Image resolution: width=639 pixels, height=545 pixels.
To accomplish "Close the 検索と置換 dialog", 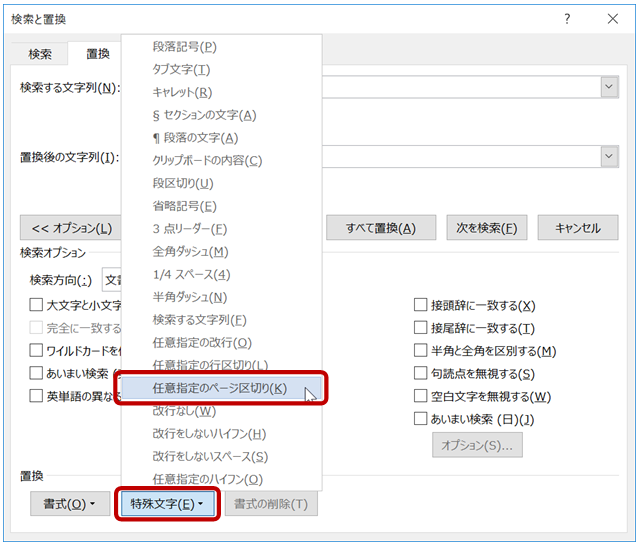I will (x=612, y=19).
